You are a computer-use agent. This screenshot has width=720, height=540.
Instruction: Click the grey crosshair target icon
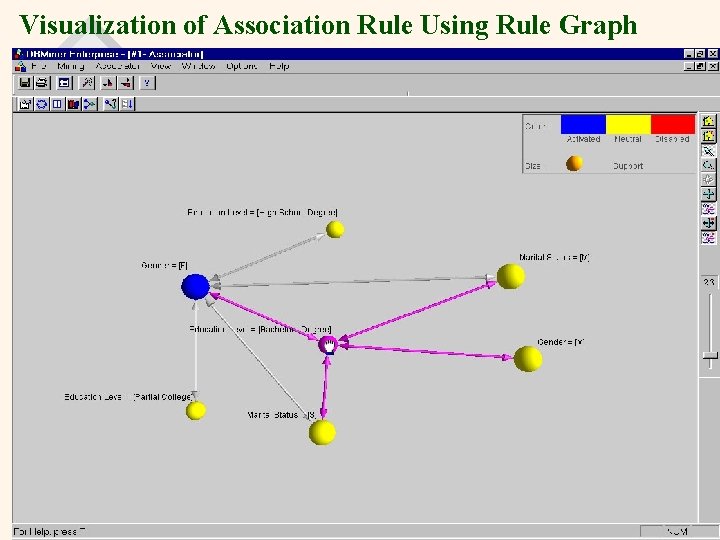(x=709, y=180)
